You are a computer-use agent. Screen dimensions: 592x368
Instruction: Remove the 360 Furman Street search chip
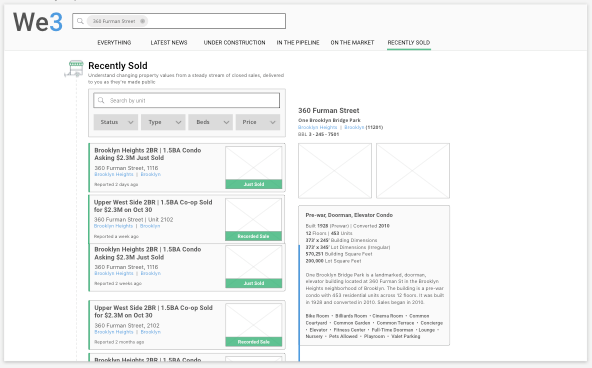click(142, 21)
